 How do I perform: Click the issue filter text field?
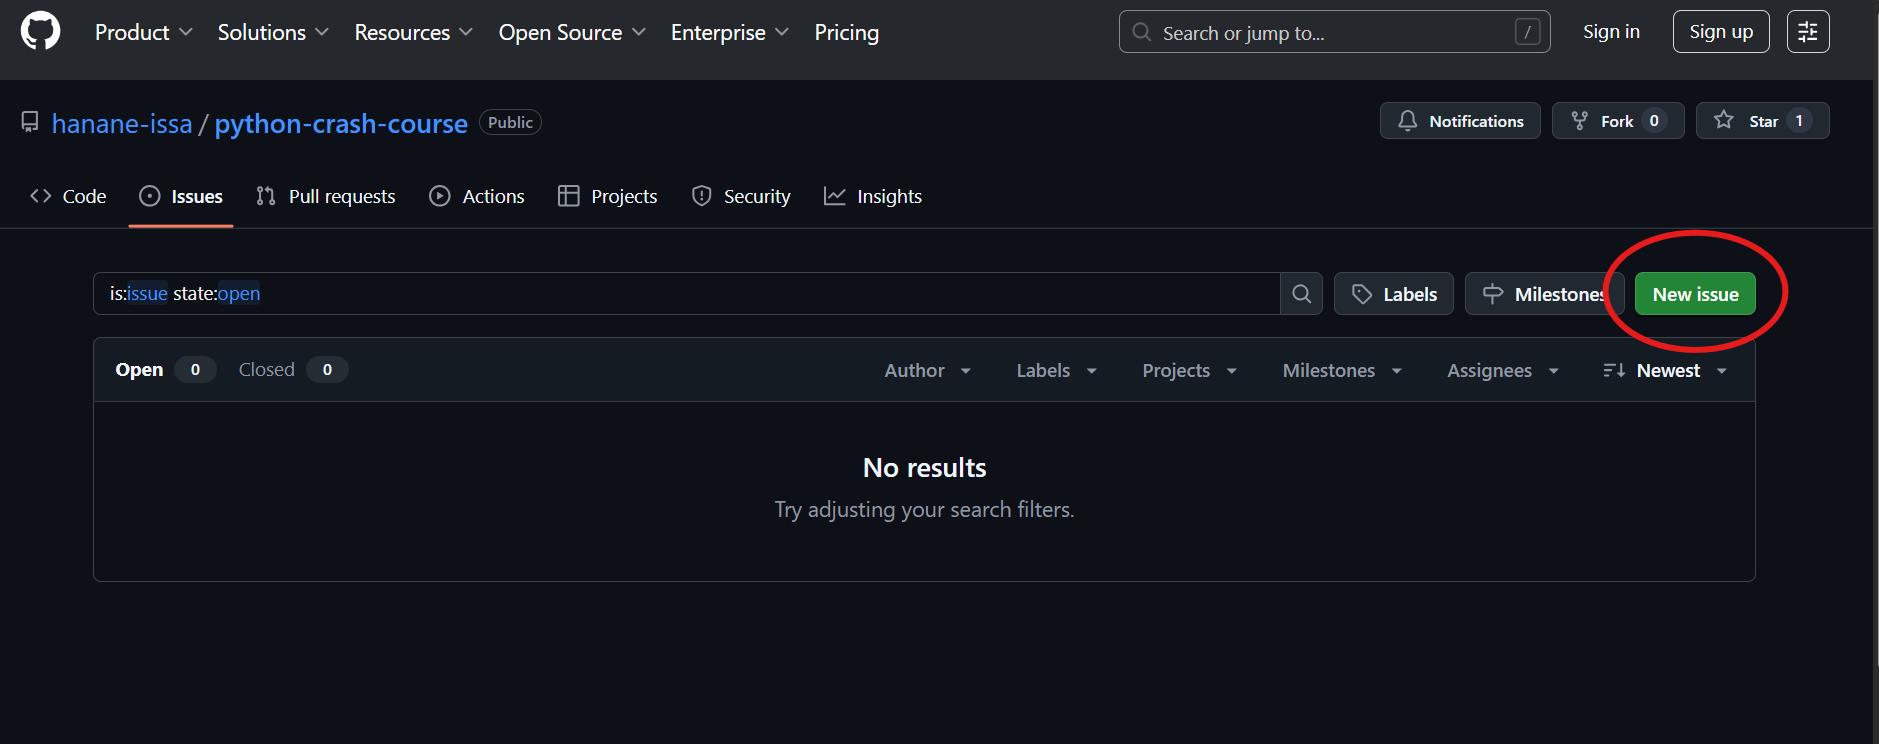(x=686, y=294)
